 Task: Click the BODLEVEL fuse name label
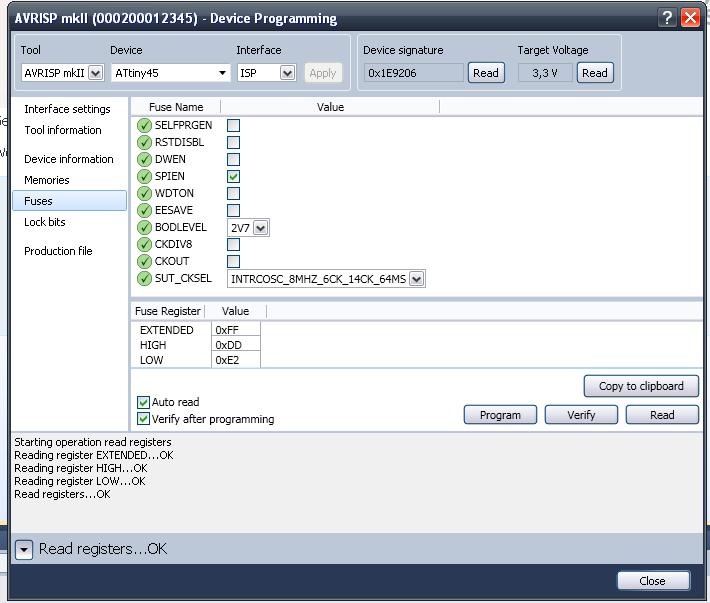[181, 227]
